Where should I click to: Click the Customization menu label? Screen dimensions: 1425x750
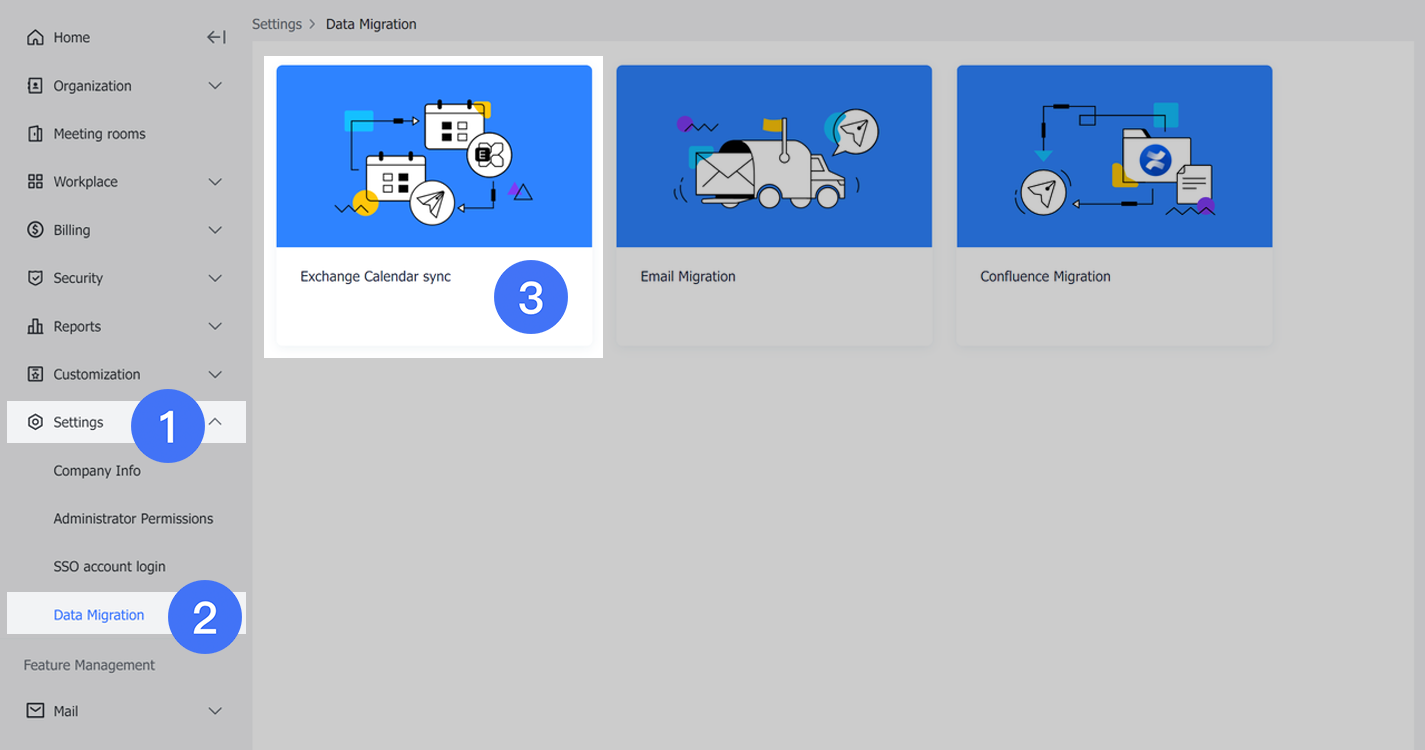97,374
